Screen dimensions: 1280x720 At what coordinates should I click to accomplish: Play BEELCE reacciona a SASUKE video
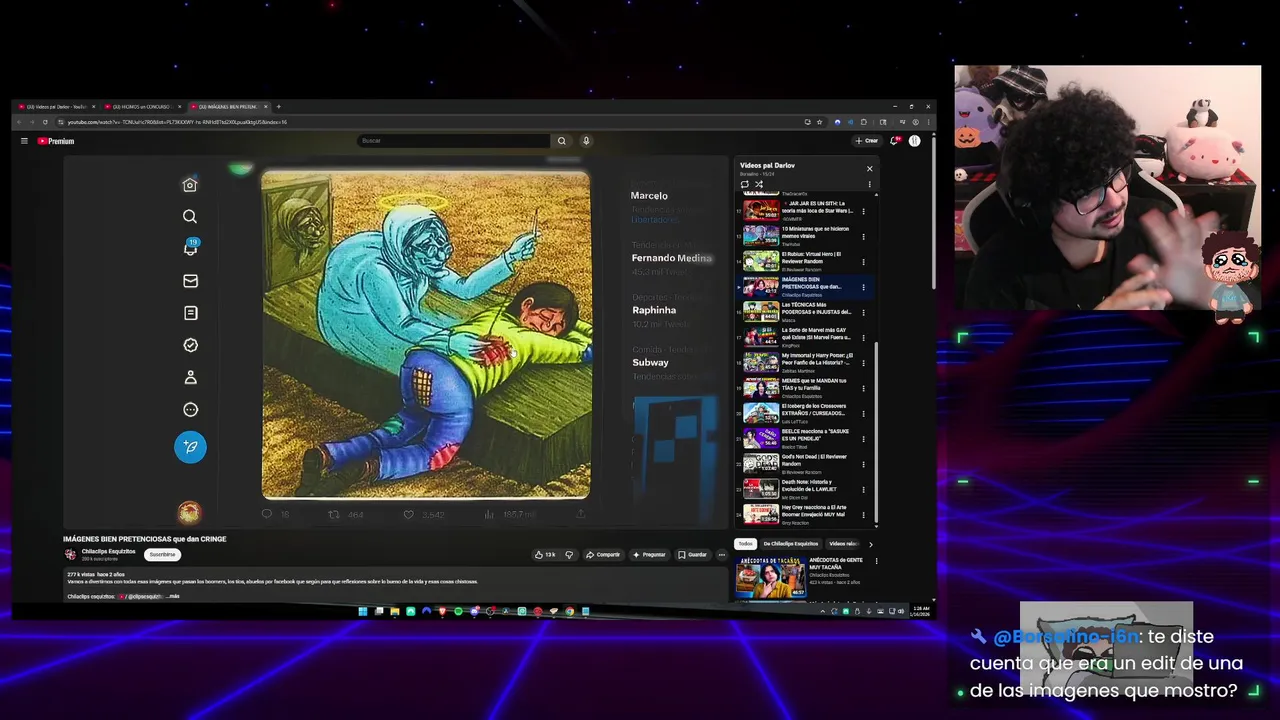click(x=806, y=438)
